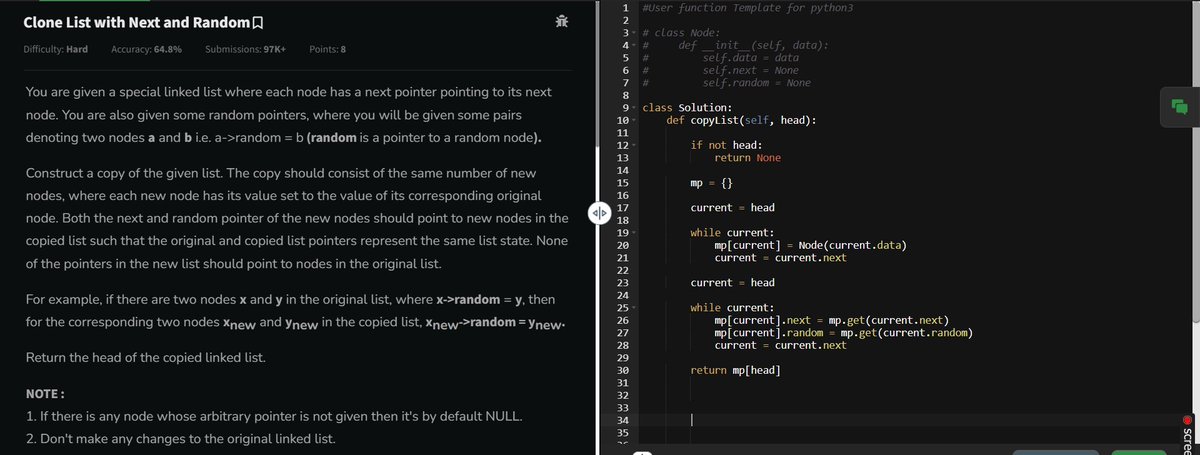The image size is (1200, 455).
Task: Fold the copyList function at line 10
Action: 635,120
